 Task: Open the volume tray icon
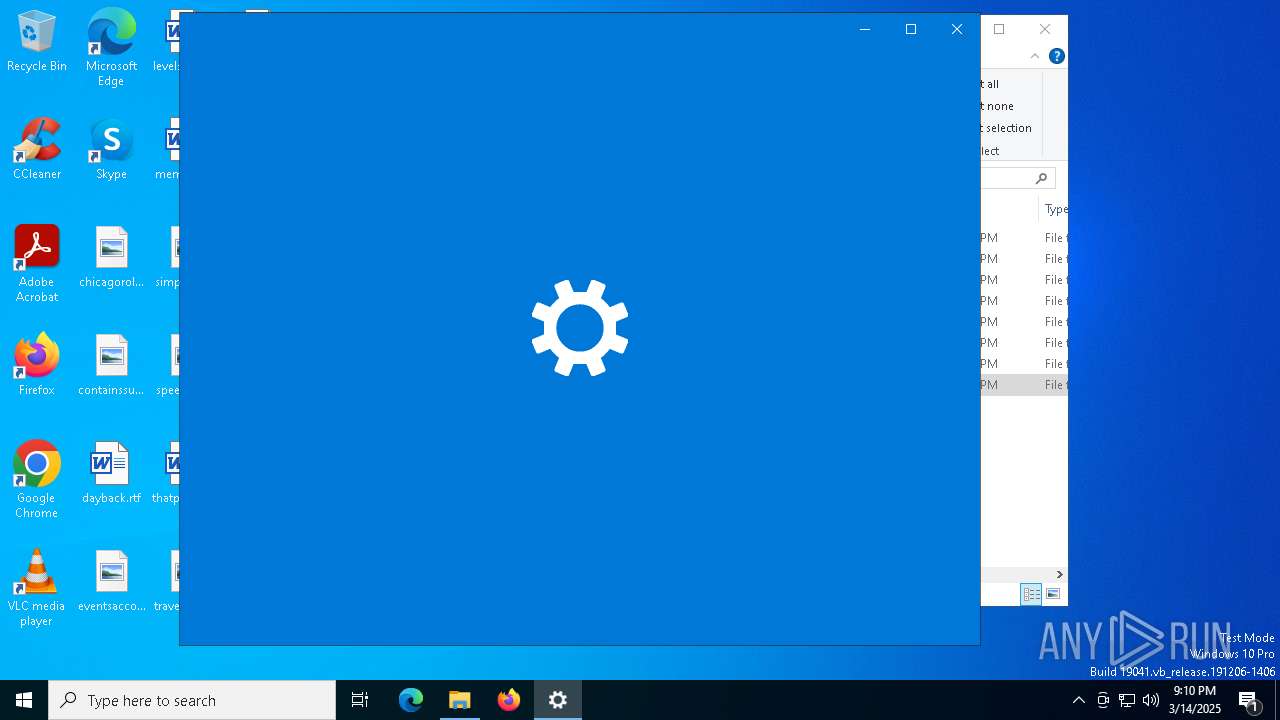(1151, 700)
